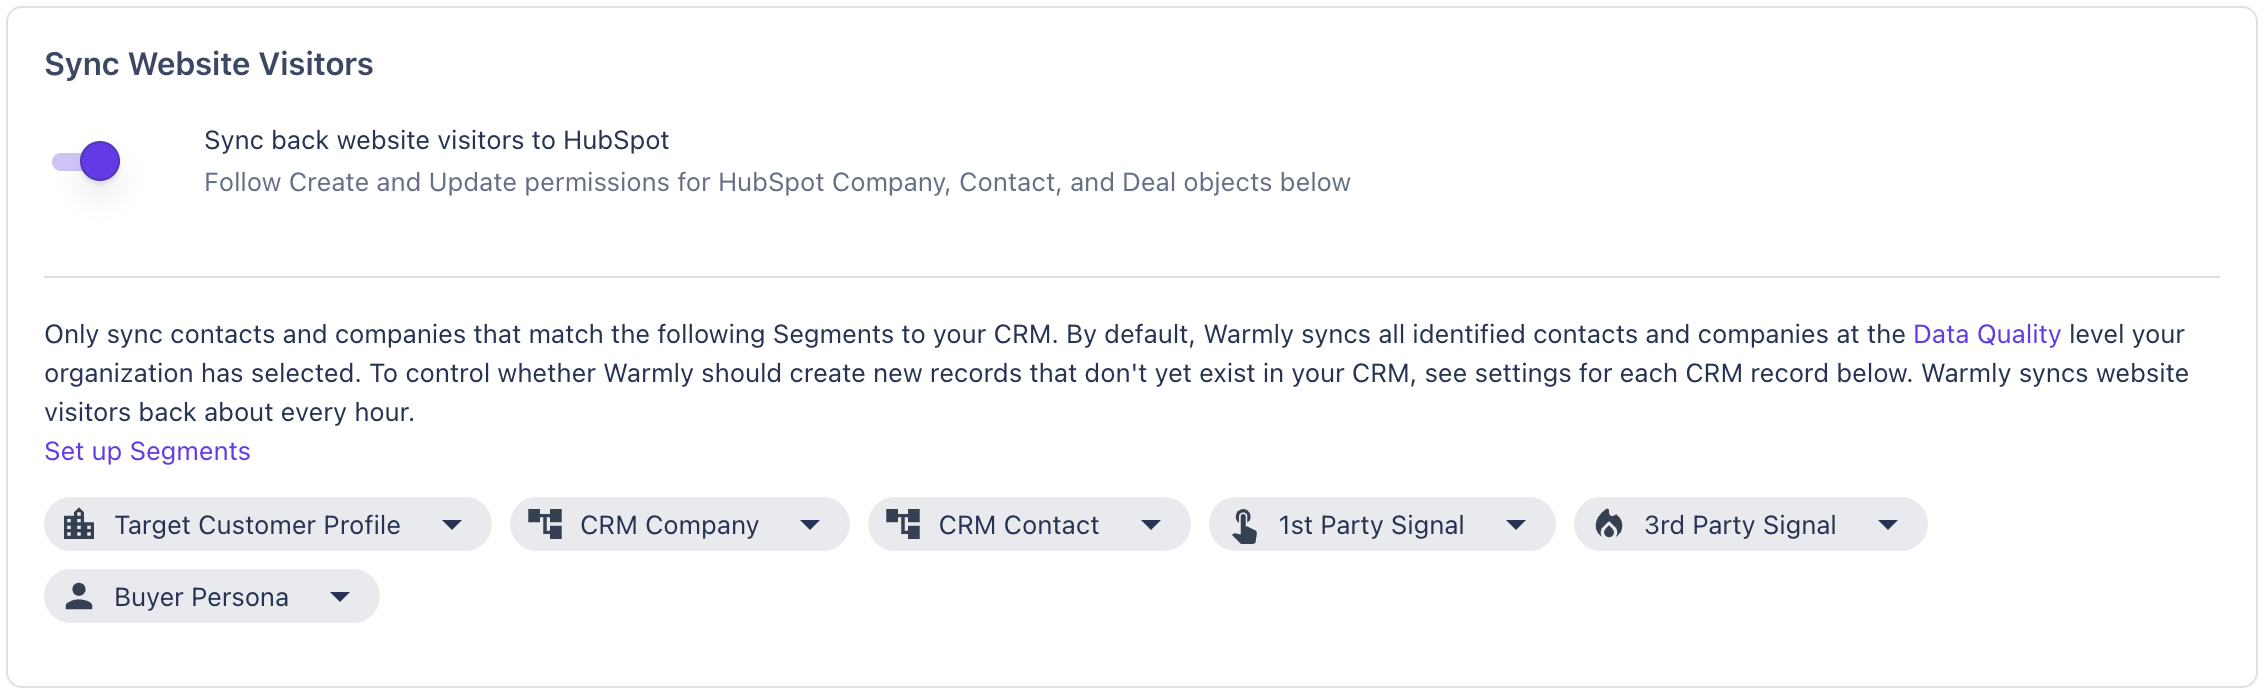
Task: Follow the Set up Segments link
Action: click(x=147, y=451)
